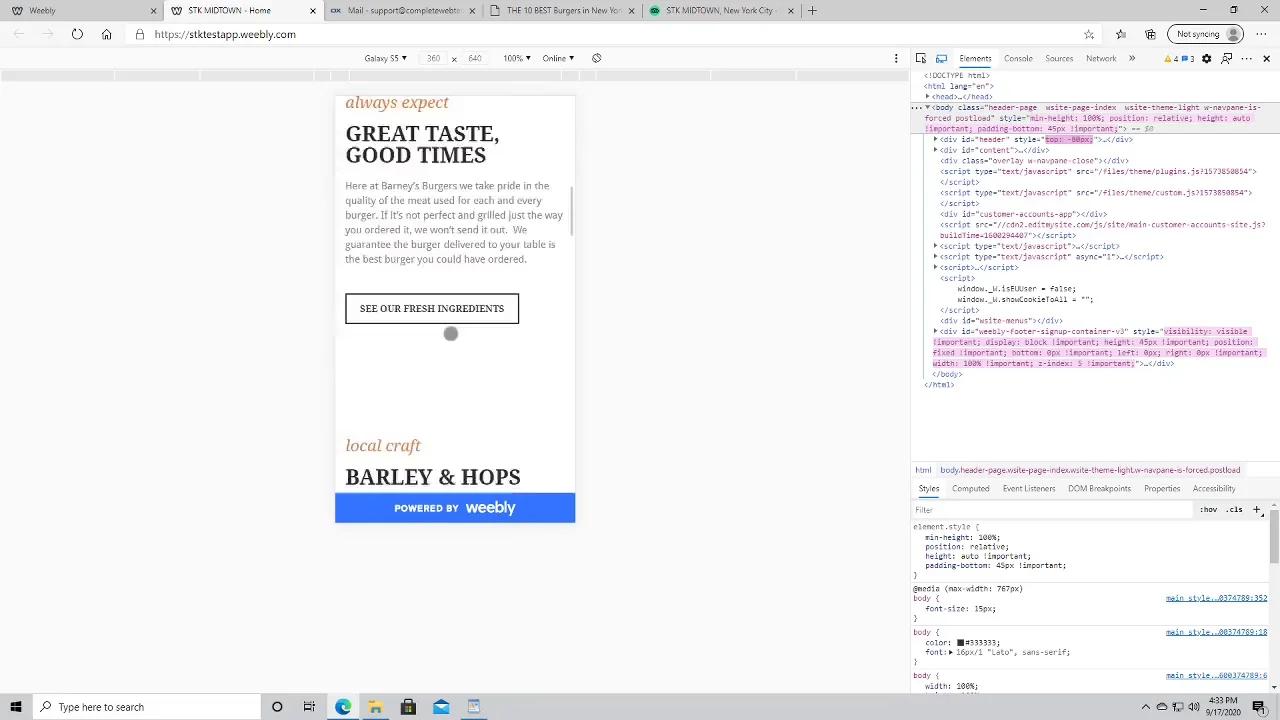The height and width of the screenshot is (720, 1280).
Task: Rotate the emulated device orientation
Action: (596, 58)
